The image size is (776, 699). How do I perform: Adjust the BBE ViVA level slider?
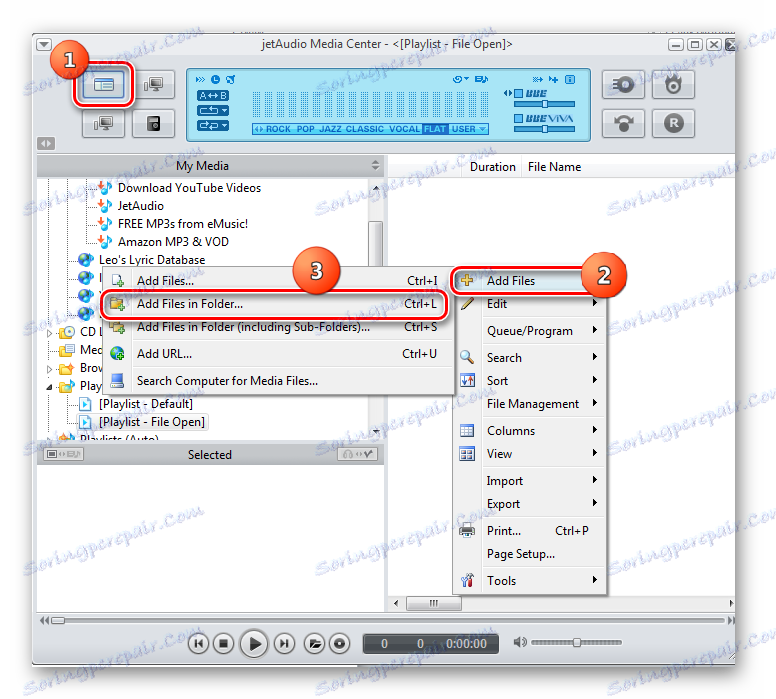544,129
